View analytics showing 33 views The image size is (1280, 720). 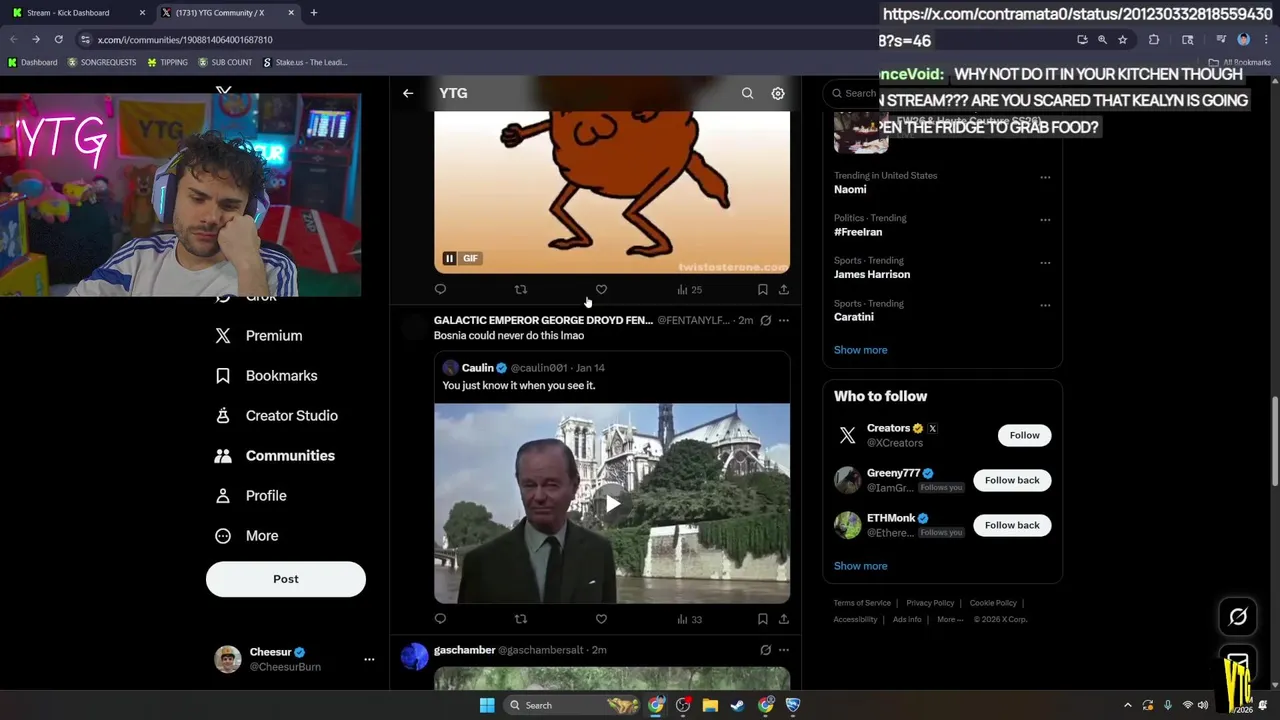689,619
